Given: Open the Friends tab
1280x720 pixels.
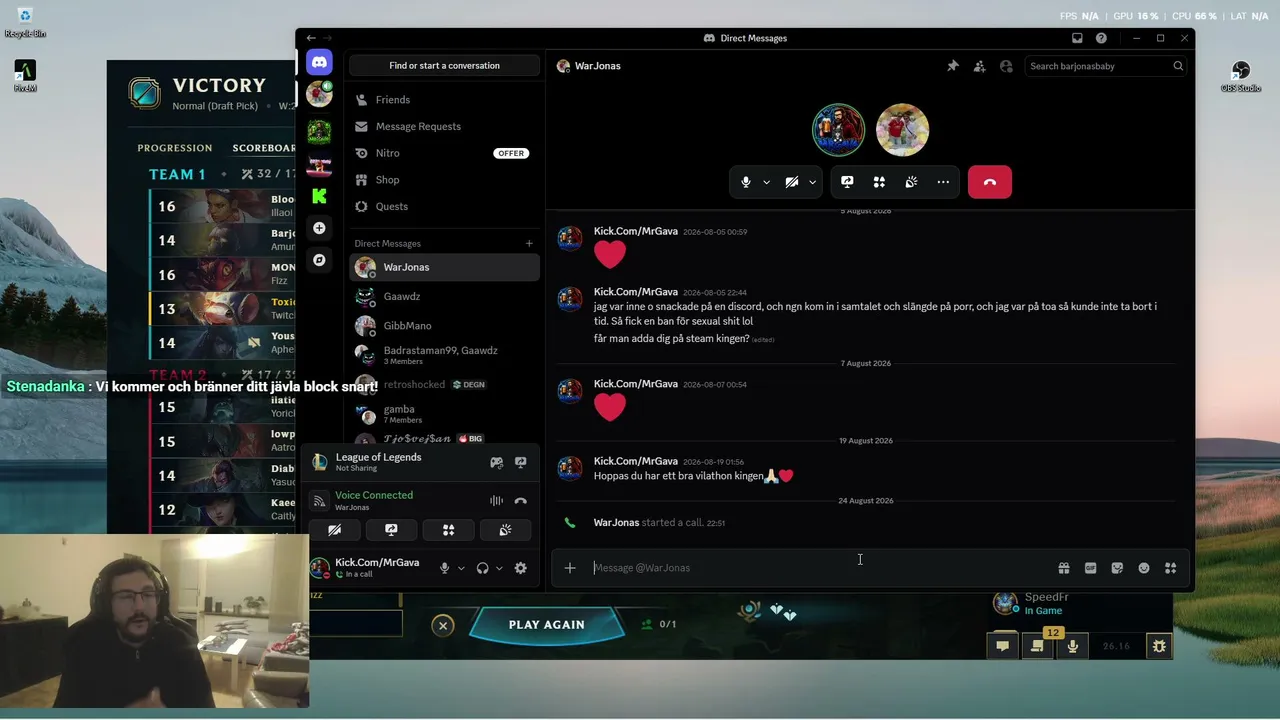Looking at the screenshot, I should point(444,100).
